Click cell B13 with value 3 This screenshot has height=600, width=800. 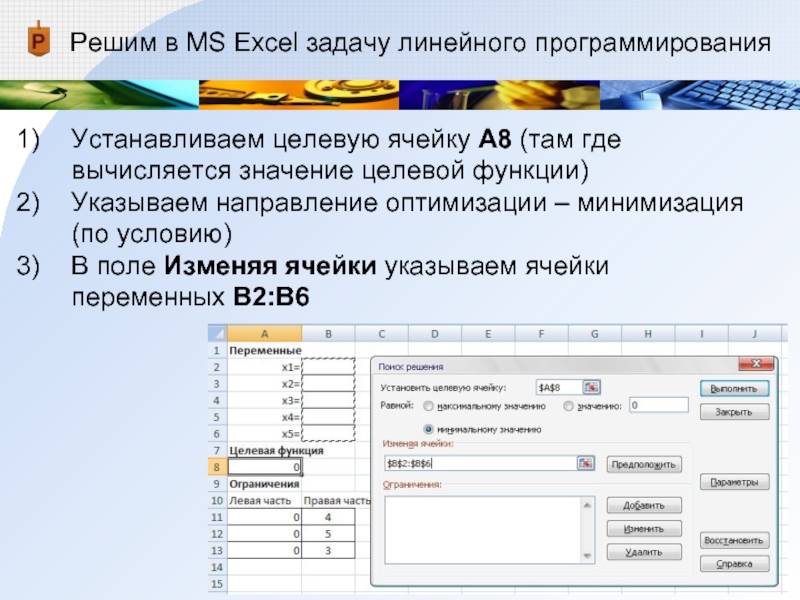tap(329, 551)
